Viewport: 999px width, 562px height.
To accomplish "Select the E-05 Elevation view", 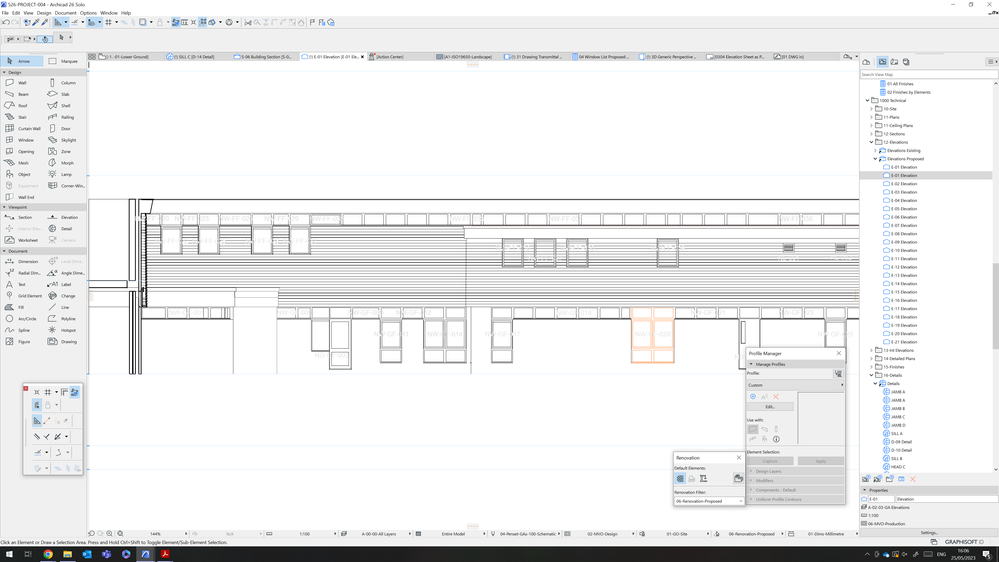I will pyautogui.click(x=903, y=209).
